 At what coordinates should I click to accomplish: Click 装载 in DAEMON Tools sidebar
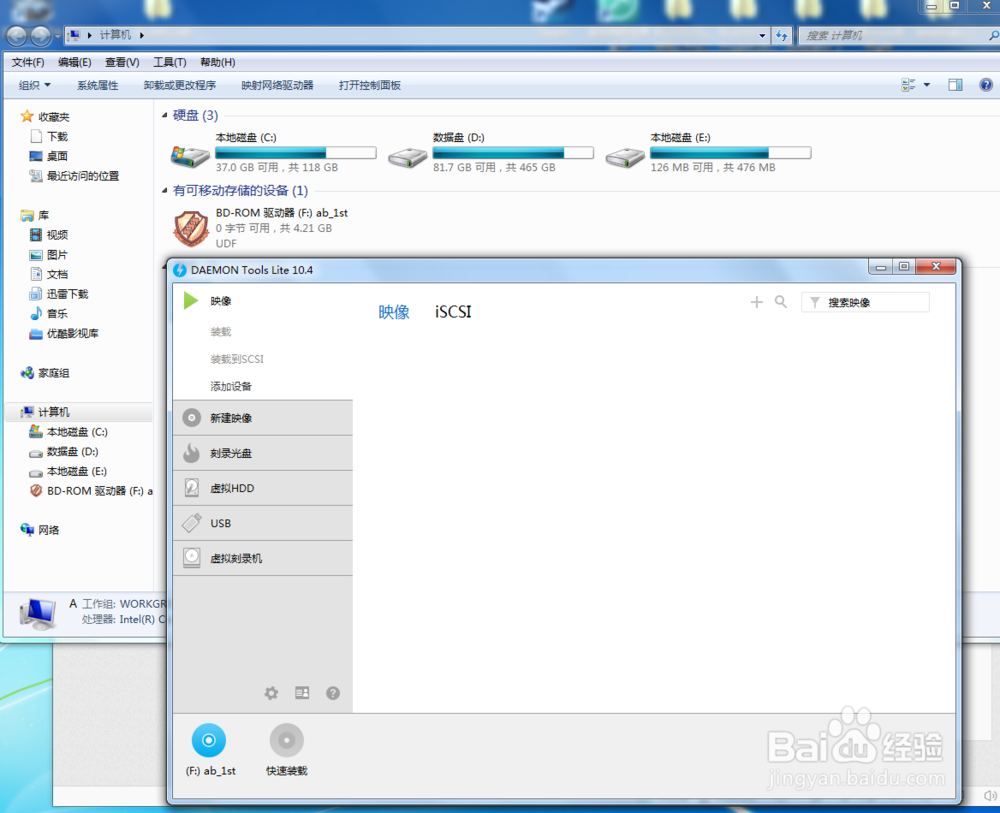pyautogui.click(x=221, y=332)
